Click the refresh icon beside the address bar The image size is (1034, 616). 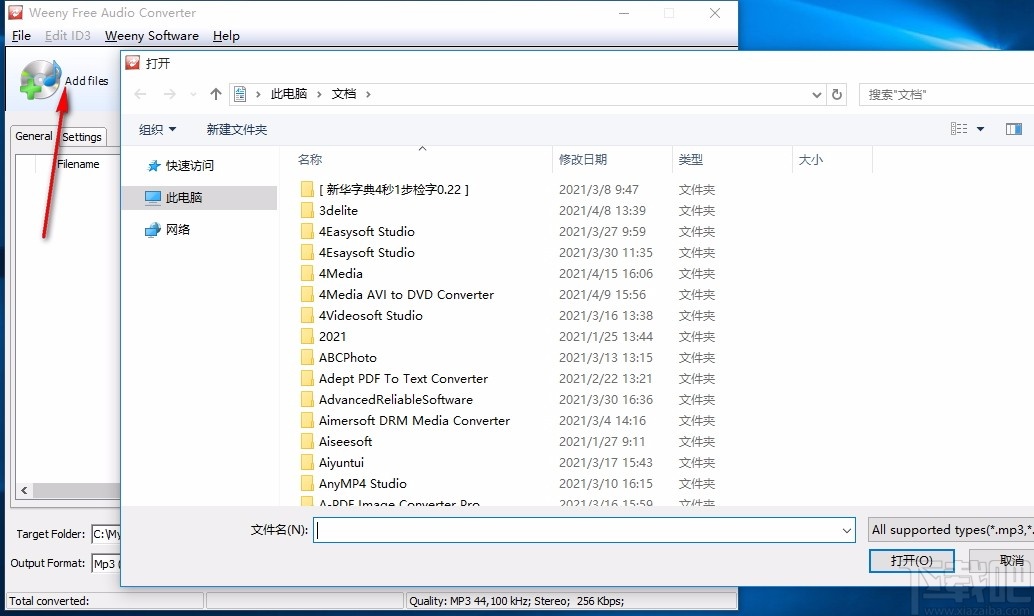[x=838, y=94]
